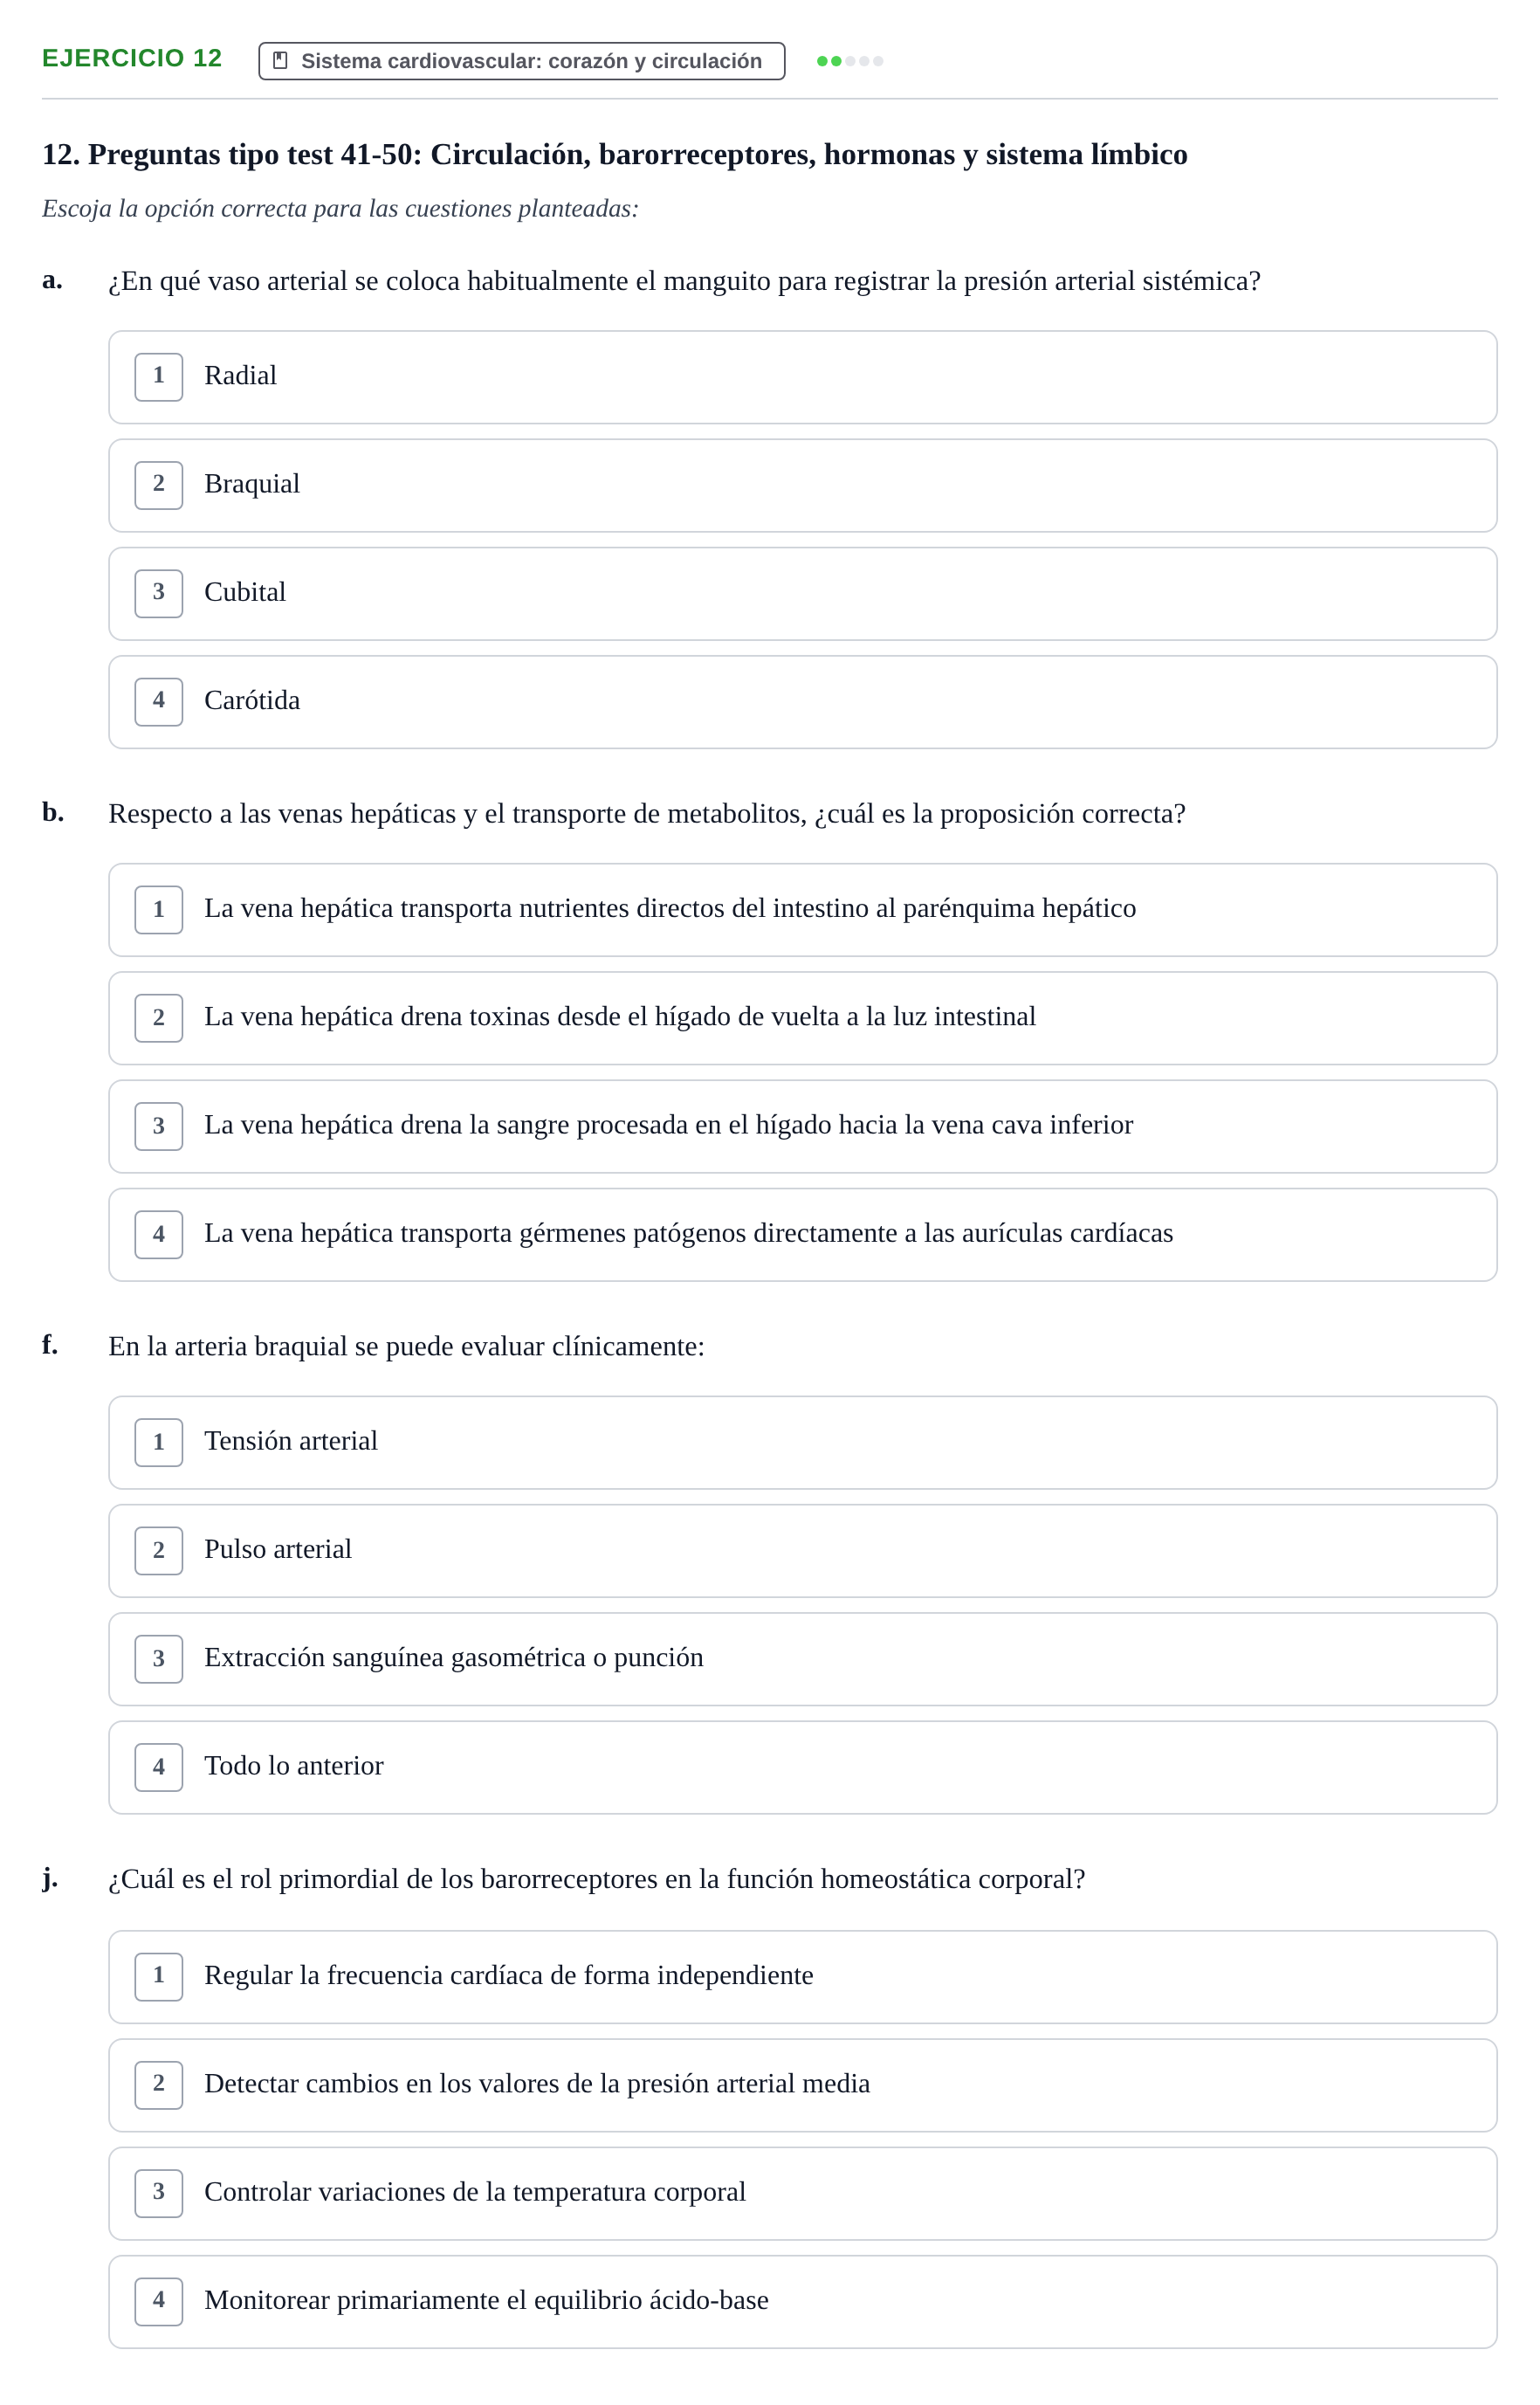The image size is (1540, 2405).
Task: Choose the Radial answer
Action: coord(802,377)
